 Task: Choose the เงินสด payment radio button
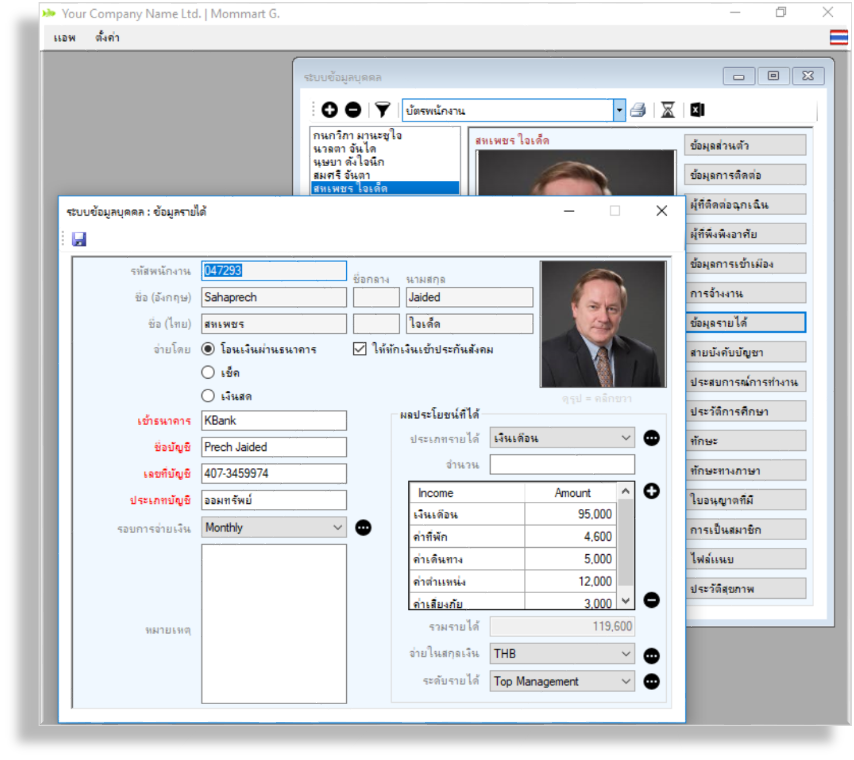pos(208,395)
